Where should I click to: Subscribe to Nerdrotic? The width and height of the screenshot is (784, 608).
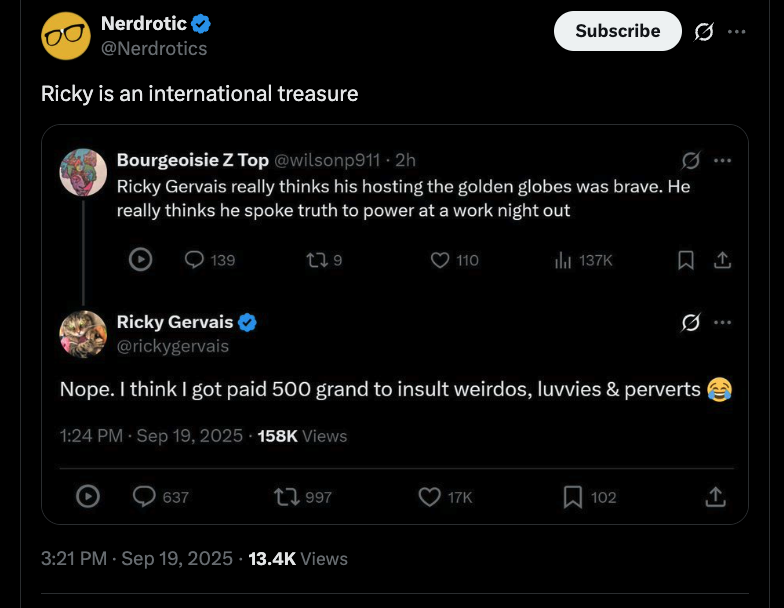tap(618, 31)
